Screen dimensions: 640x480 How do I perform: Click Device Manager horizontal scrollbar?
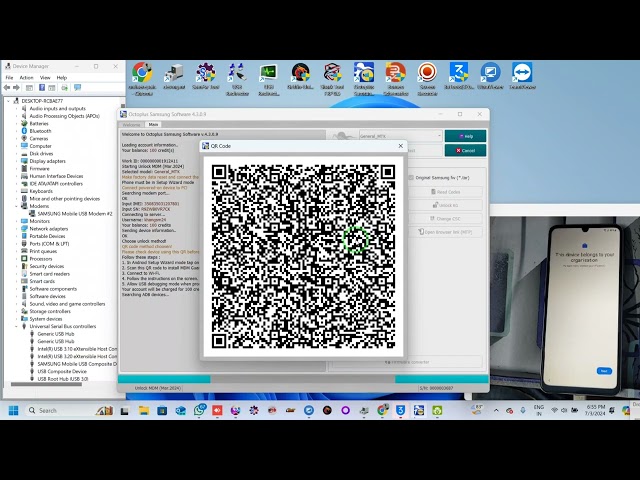tap(46, 384)
